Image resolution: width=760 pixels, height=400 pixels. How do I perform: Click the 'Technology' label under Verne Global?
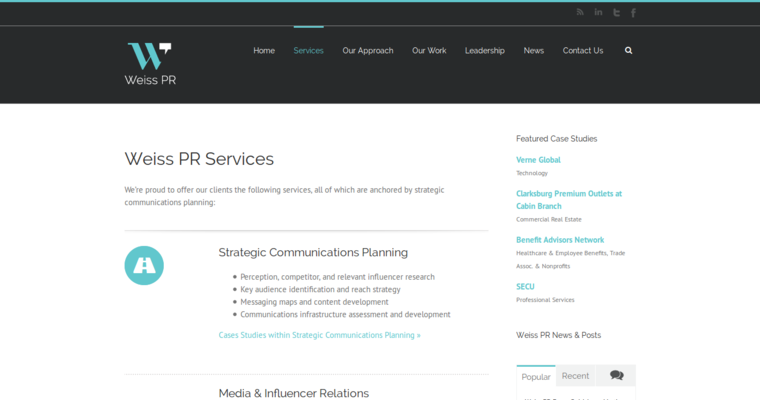click(x=532, y=173)
